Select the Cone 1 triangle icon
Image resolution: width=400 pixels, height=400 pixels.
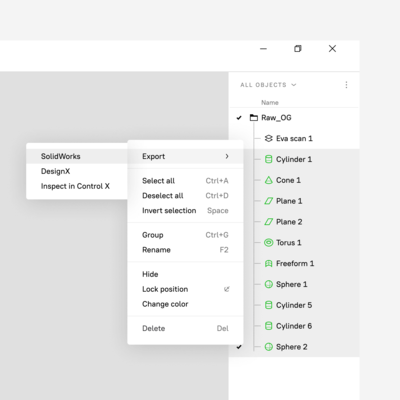(x=268, y=180)
